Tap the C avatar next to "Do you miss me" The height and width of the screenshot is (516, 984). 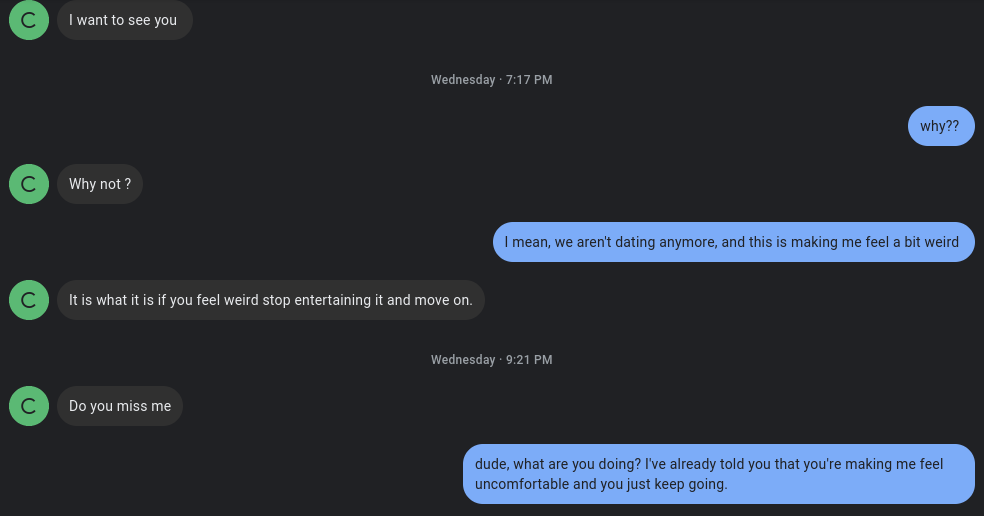[x=29, y=406]
